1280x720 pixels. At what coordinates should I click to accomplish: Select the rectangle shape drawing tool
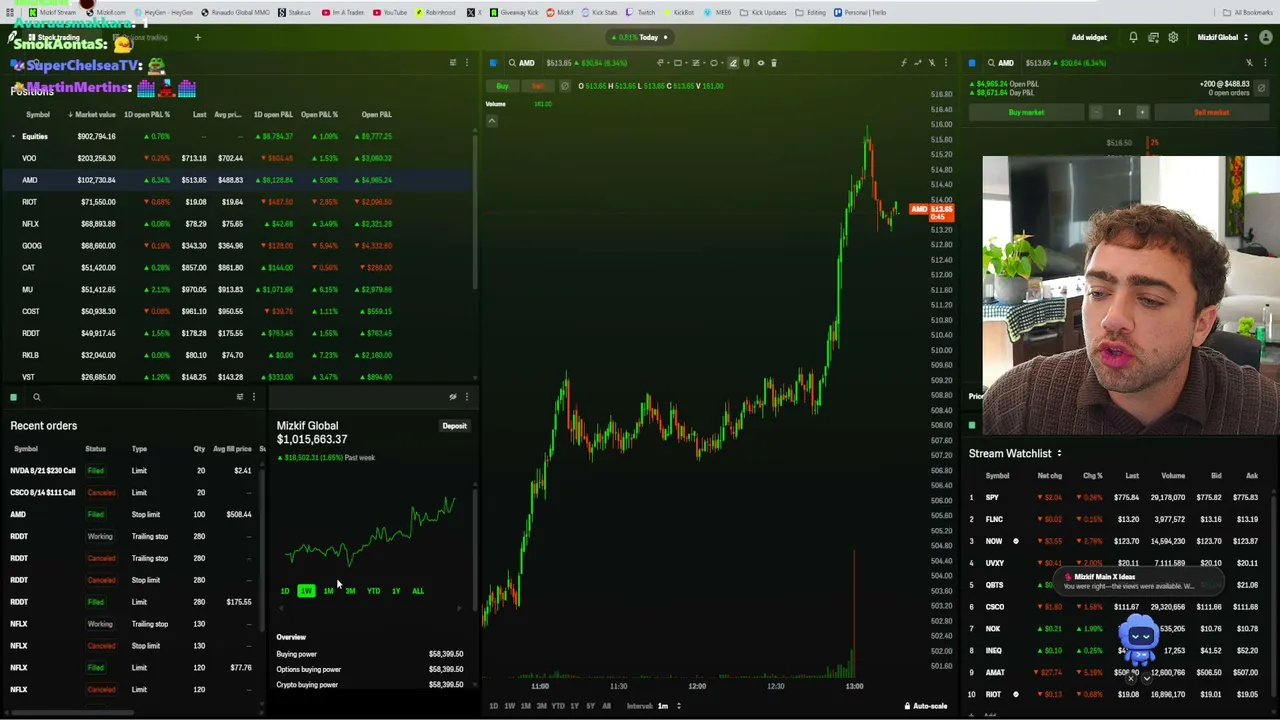pyautogui.click(x=678, y=63)
